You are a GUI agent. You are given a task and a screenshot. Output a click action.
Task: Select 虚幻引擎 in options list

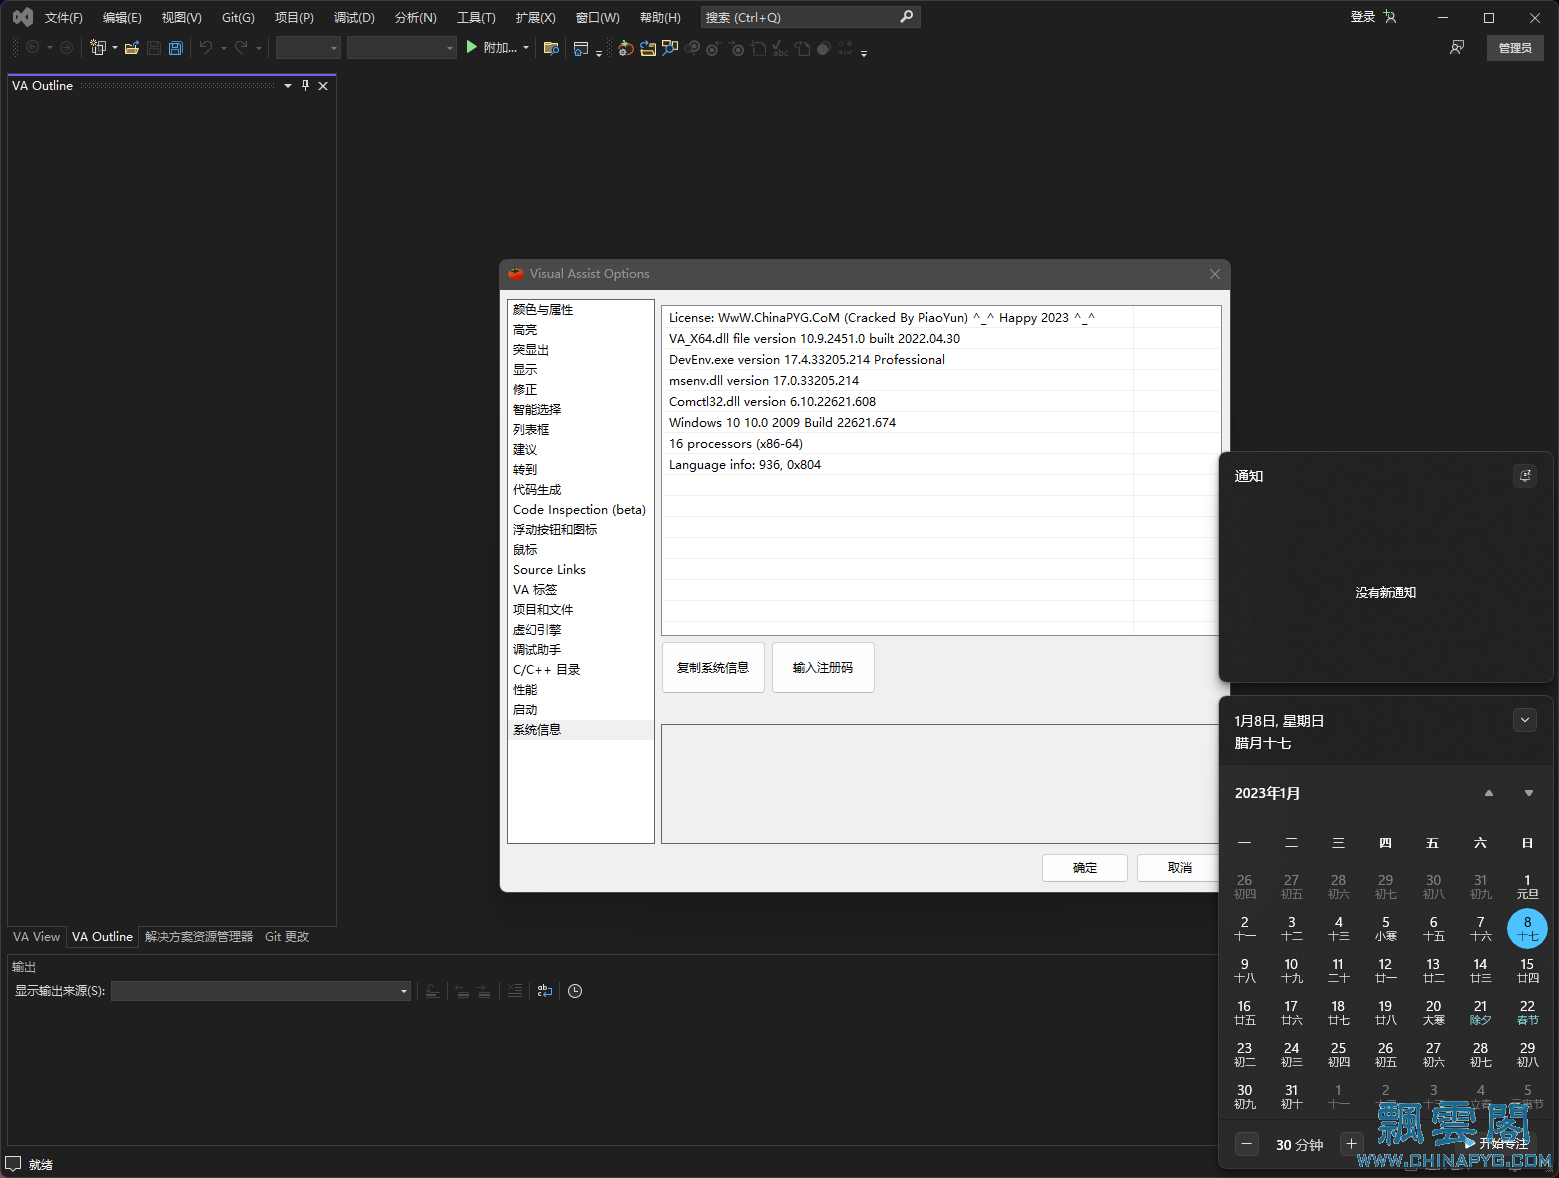(x=580, y=630)
